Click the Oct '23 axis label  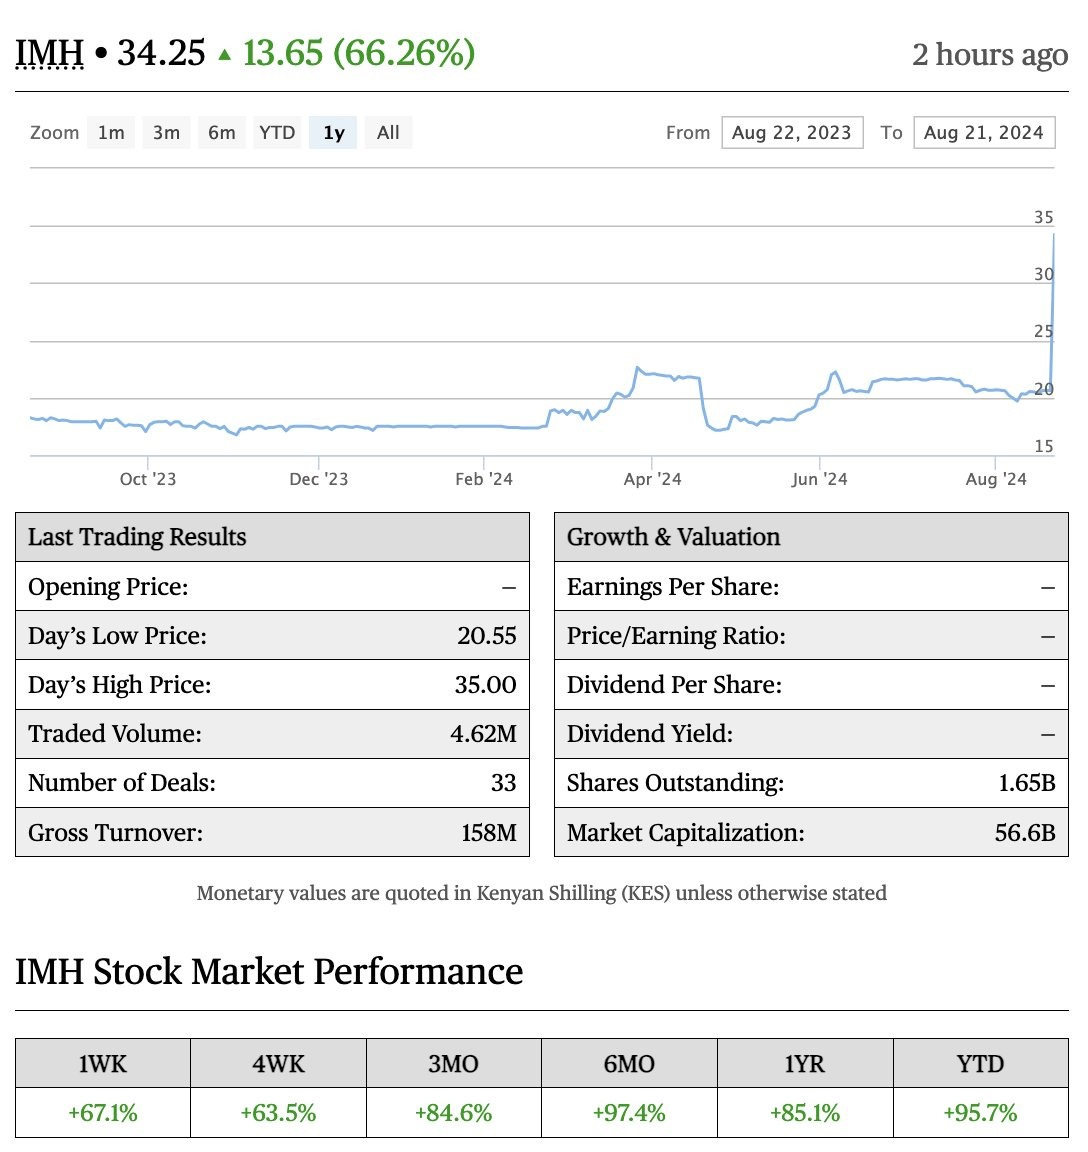[148, 479]
